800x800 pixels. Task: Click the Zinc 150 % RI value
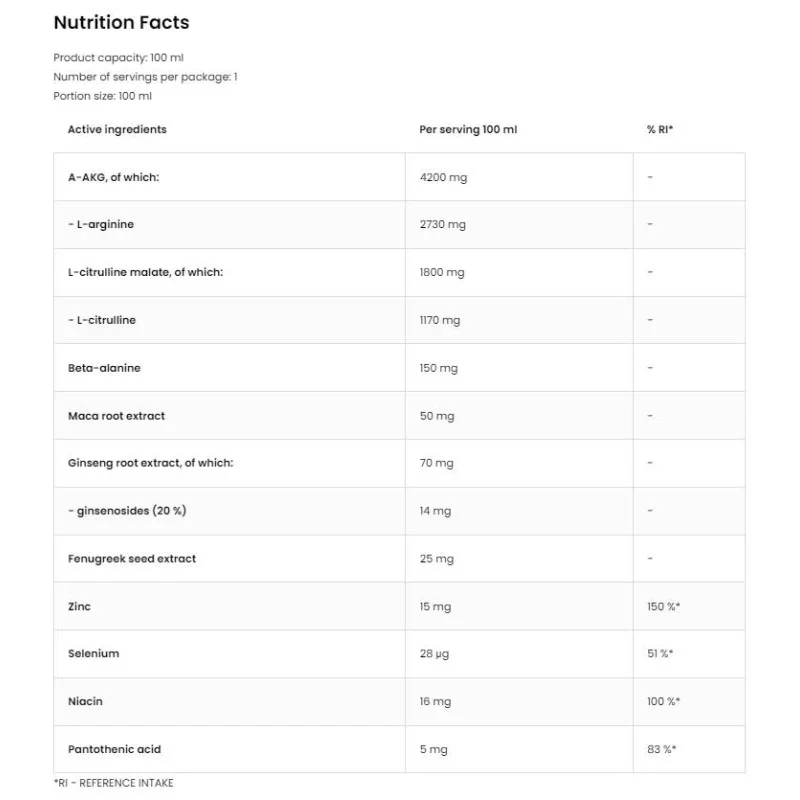coord(663,607)
